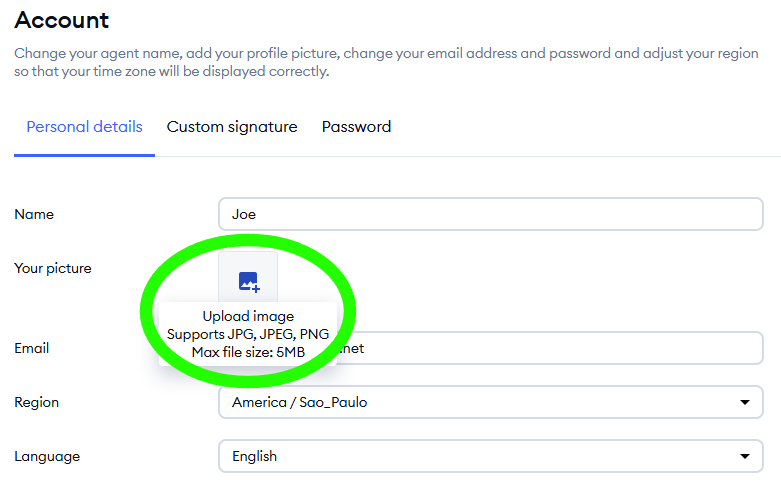Viewport: 781px width, 489px height.
Task: Click the account description paragraph text
Action: click(x=386, y=62)
